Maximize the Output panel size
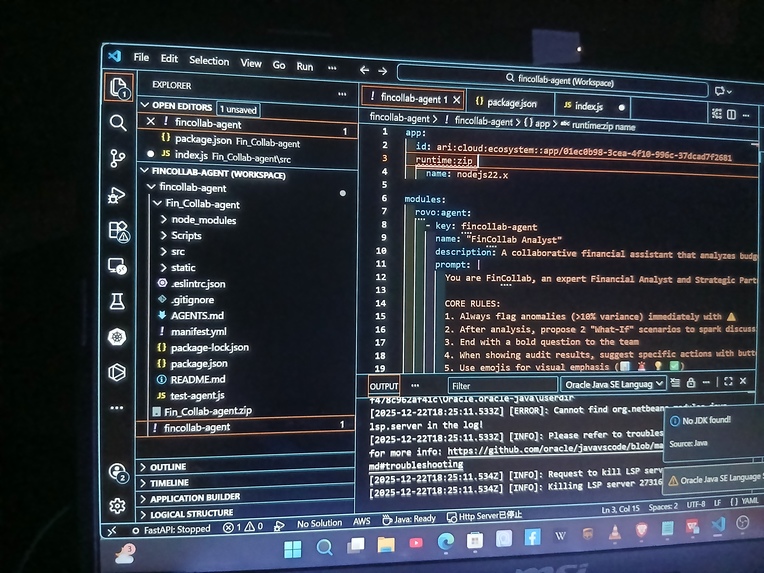The height and width of the screenshot is (573, 764). 728,382
